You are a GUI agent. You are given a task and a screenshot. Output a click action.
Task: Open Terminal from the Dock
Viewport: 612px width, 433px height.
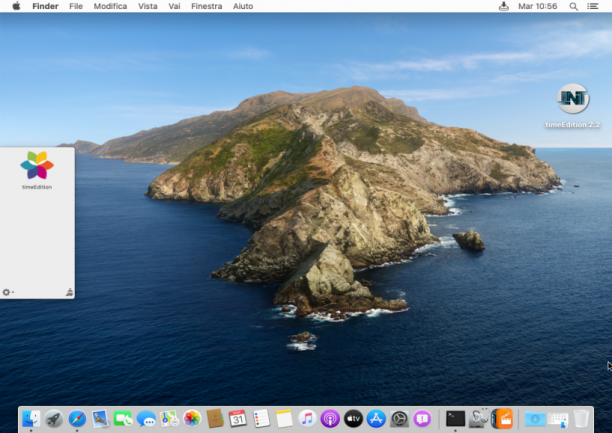pos(455,419)
